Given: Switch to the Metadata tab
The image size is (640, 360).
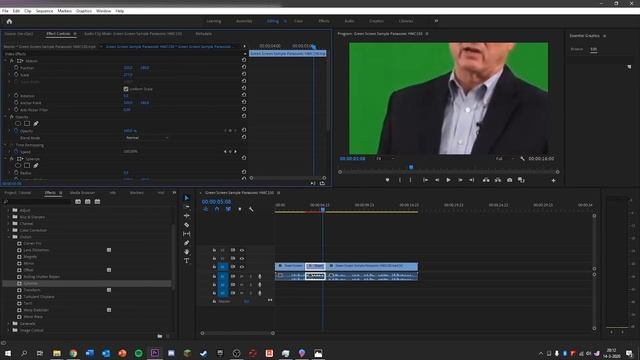Looking at the screenshot, I should (x=203, y=34).
